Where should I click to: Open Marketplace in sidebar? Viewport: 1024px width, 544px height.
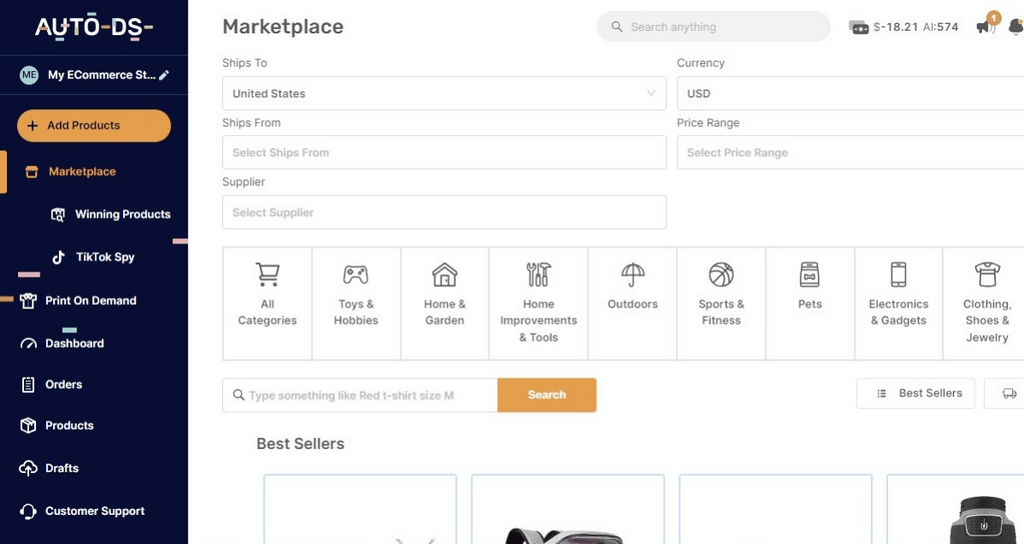pos(82,172)
